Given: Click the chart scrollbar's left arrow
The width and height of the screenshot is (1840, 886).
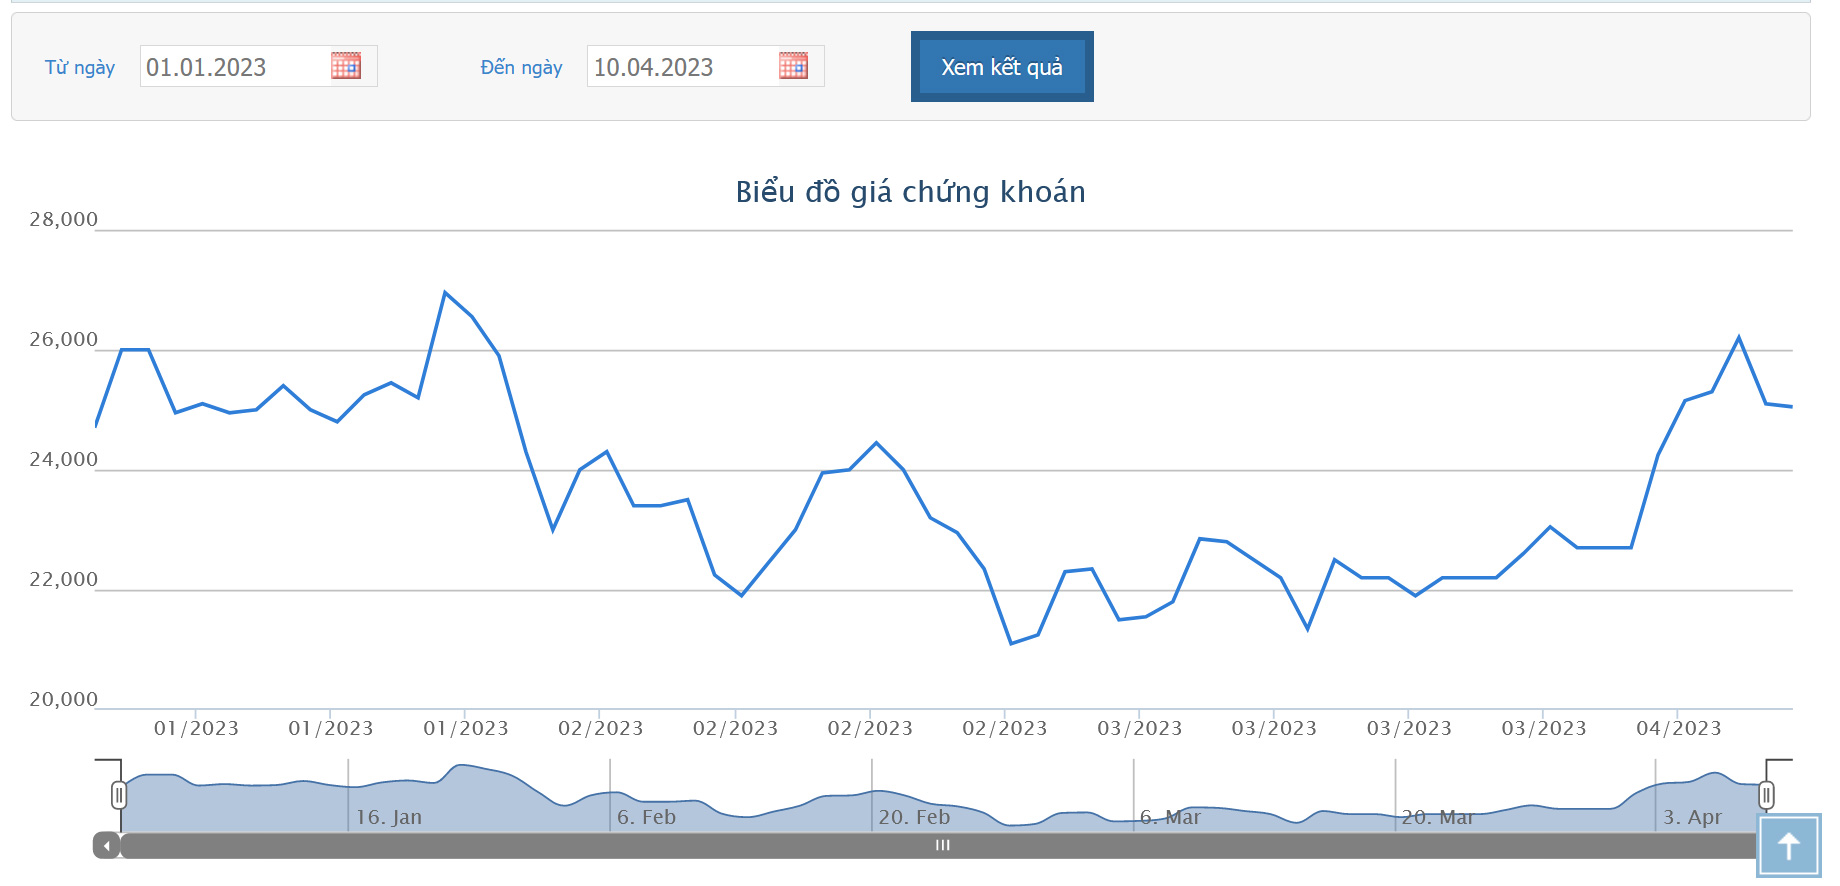Looking at the screenshot, I should tap(107, 846).
